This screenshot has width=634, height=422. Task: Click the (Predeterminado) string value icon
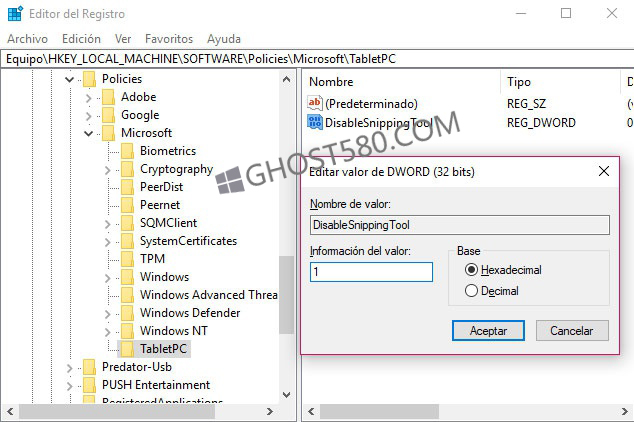pyautogui.click(x=315, y=103)
